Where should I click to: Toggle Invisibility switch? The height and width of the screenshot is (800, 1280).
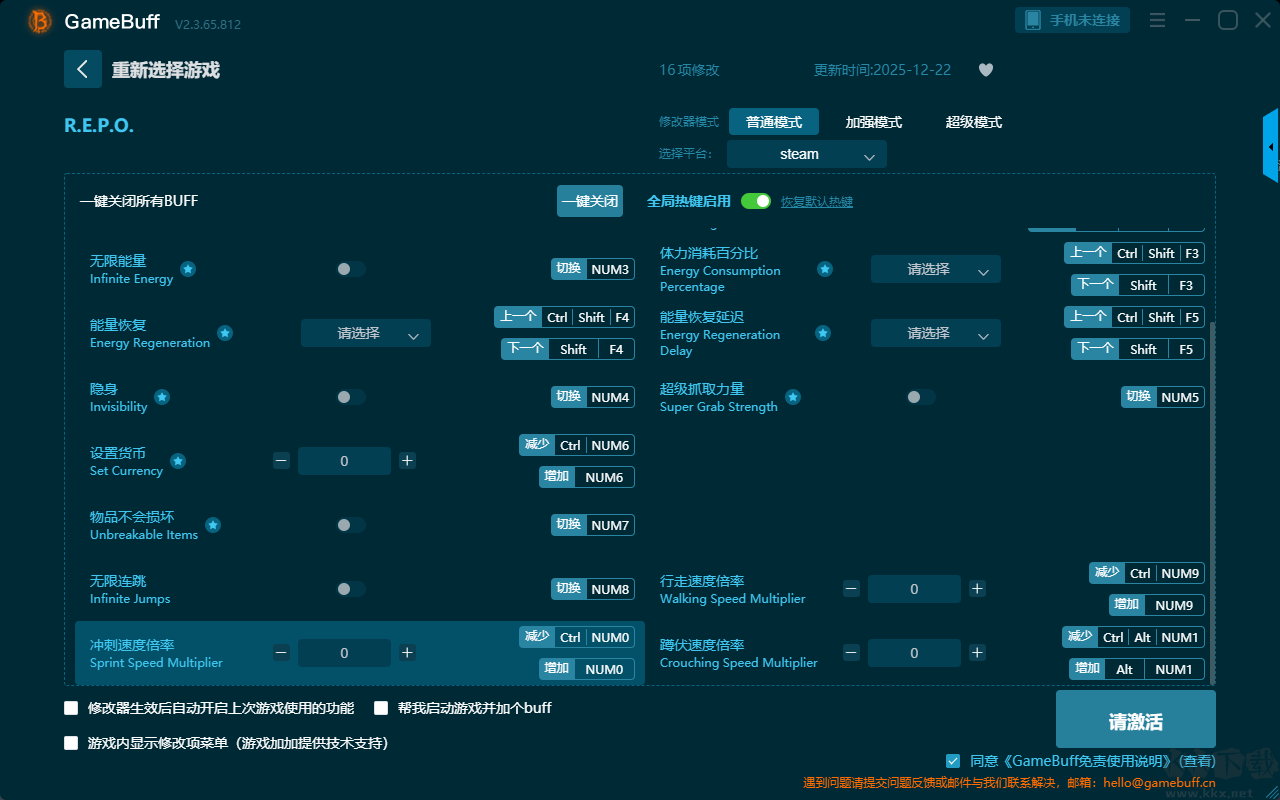tap(351, 397)
